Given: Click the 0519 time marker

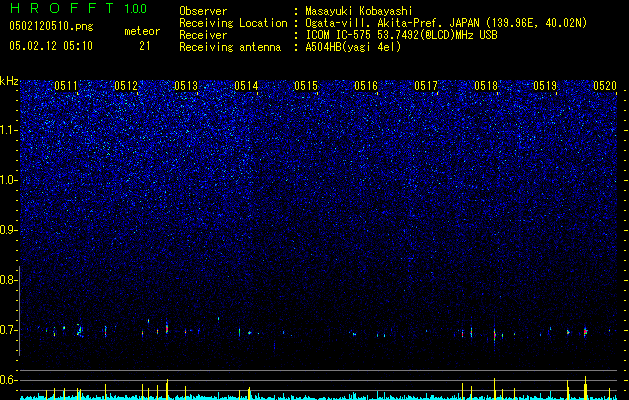Looking at the screenshot, I should coord(545,86).
